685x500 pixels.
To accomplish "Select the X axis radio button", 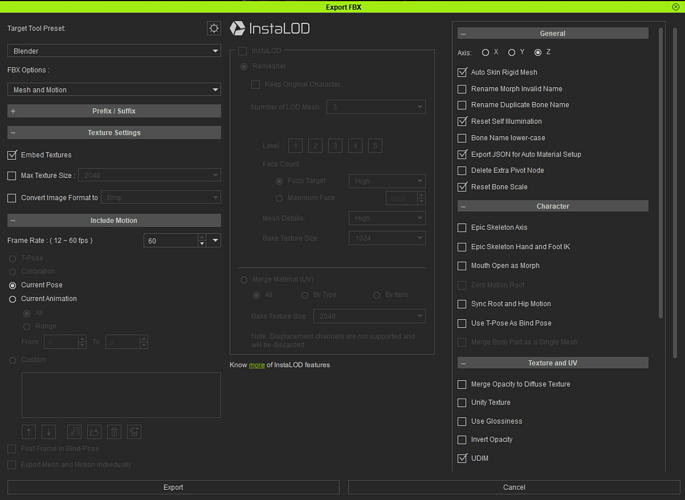I will [485, 52].
